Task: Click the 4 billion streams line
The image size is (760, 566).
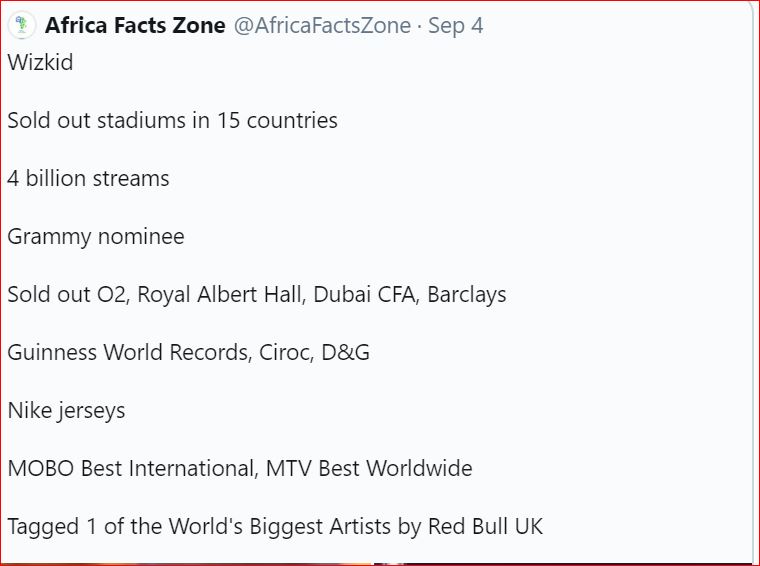Action: pos(88,178)
